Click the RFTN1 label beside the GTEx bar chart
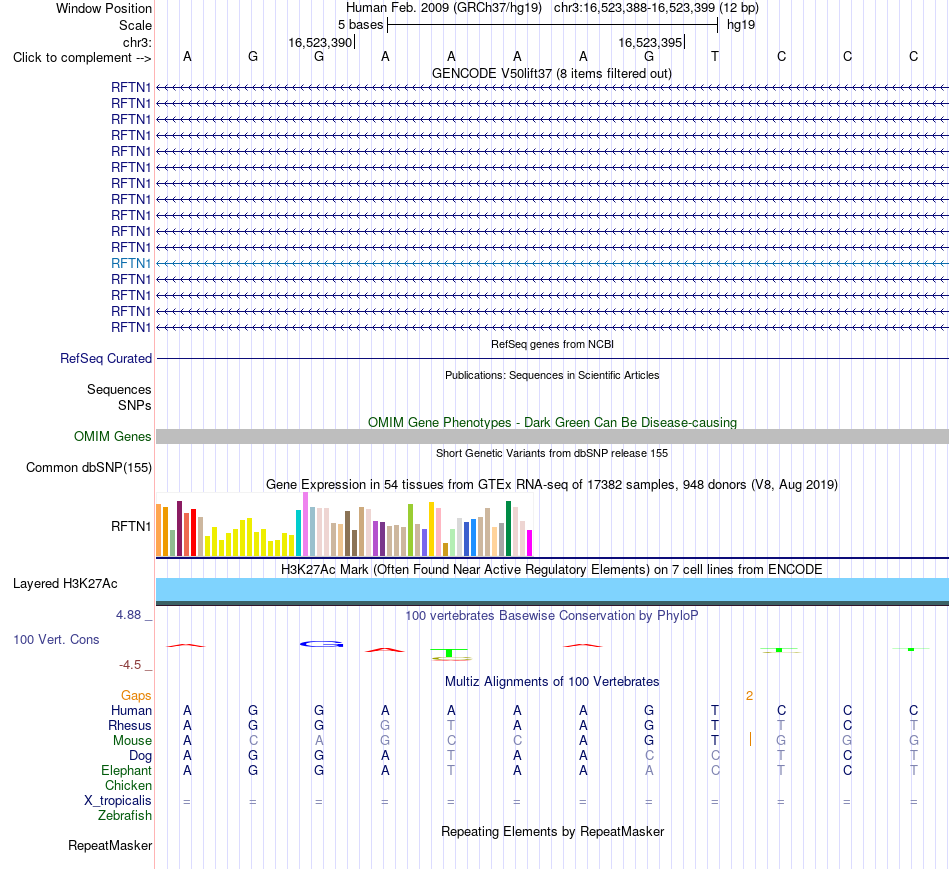 (131, 526)
